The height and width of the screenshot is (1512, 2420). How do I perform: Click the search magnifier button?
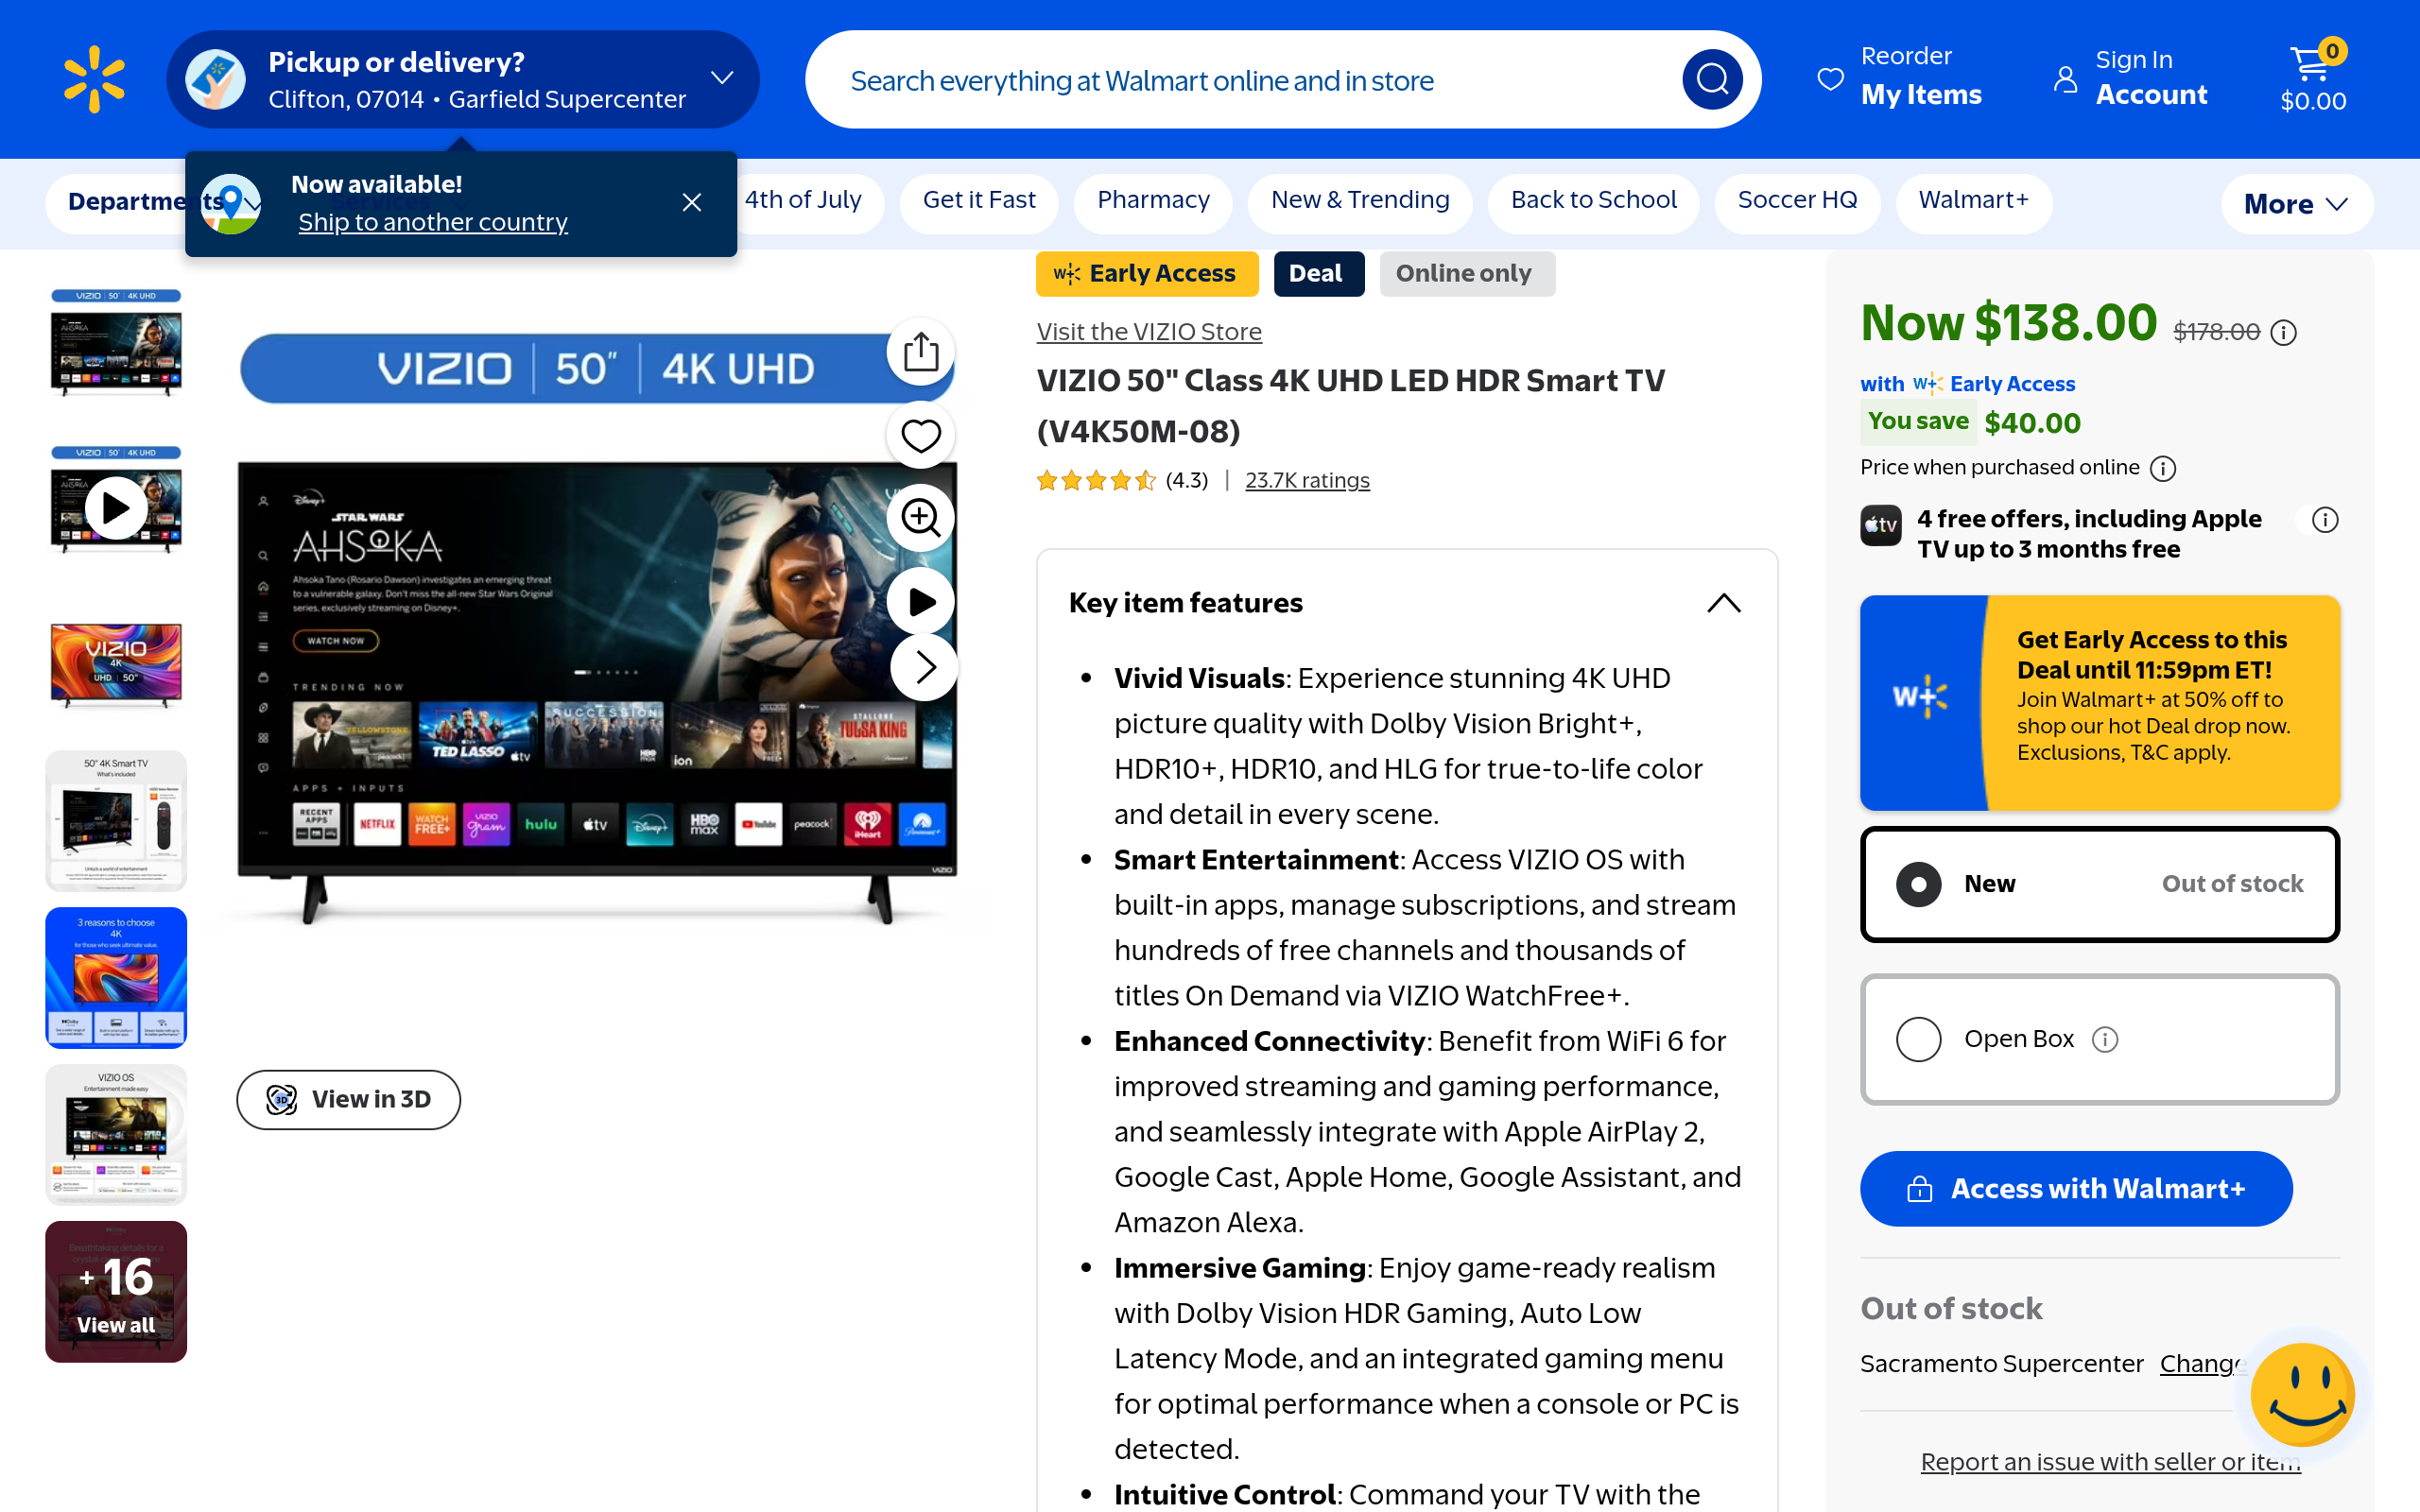tap(1711, 79)
